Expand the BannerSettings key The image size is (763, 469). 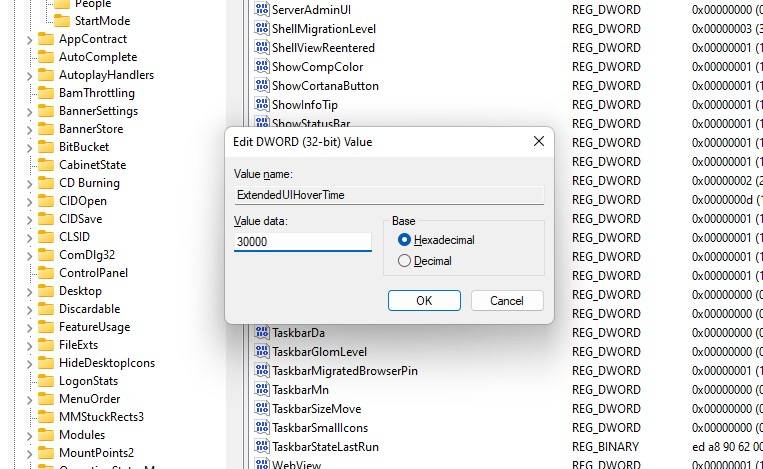[x=29, y=112]
